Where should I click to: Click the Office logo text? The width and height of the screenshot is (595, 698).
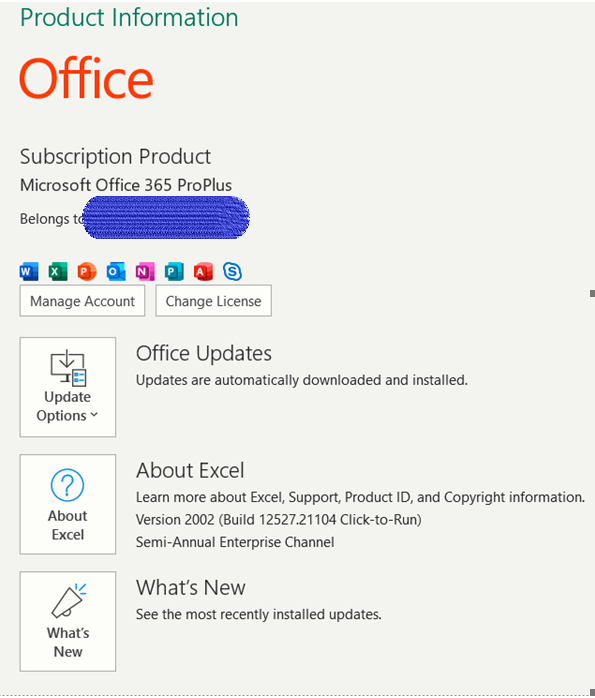pos(86,78)
